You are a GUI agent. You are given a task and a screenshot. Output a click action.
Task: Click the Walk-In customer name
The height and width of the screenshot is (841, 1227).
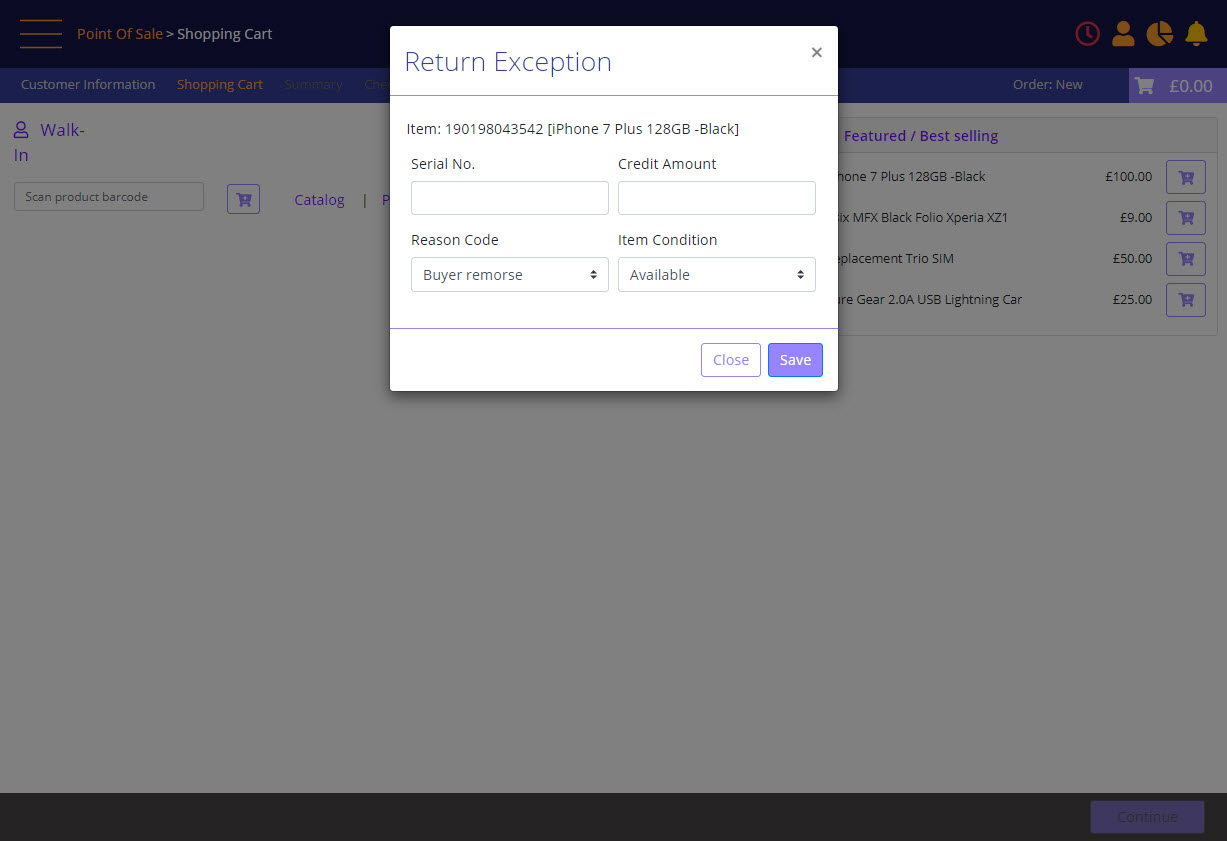[49, 142]
